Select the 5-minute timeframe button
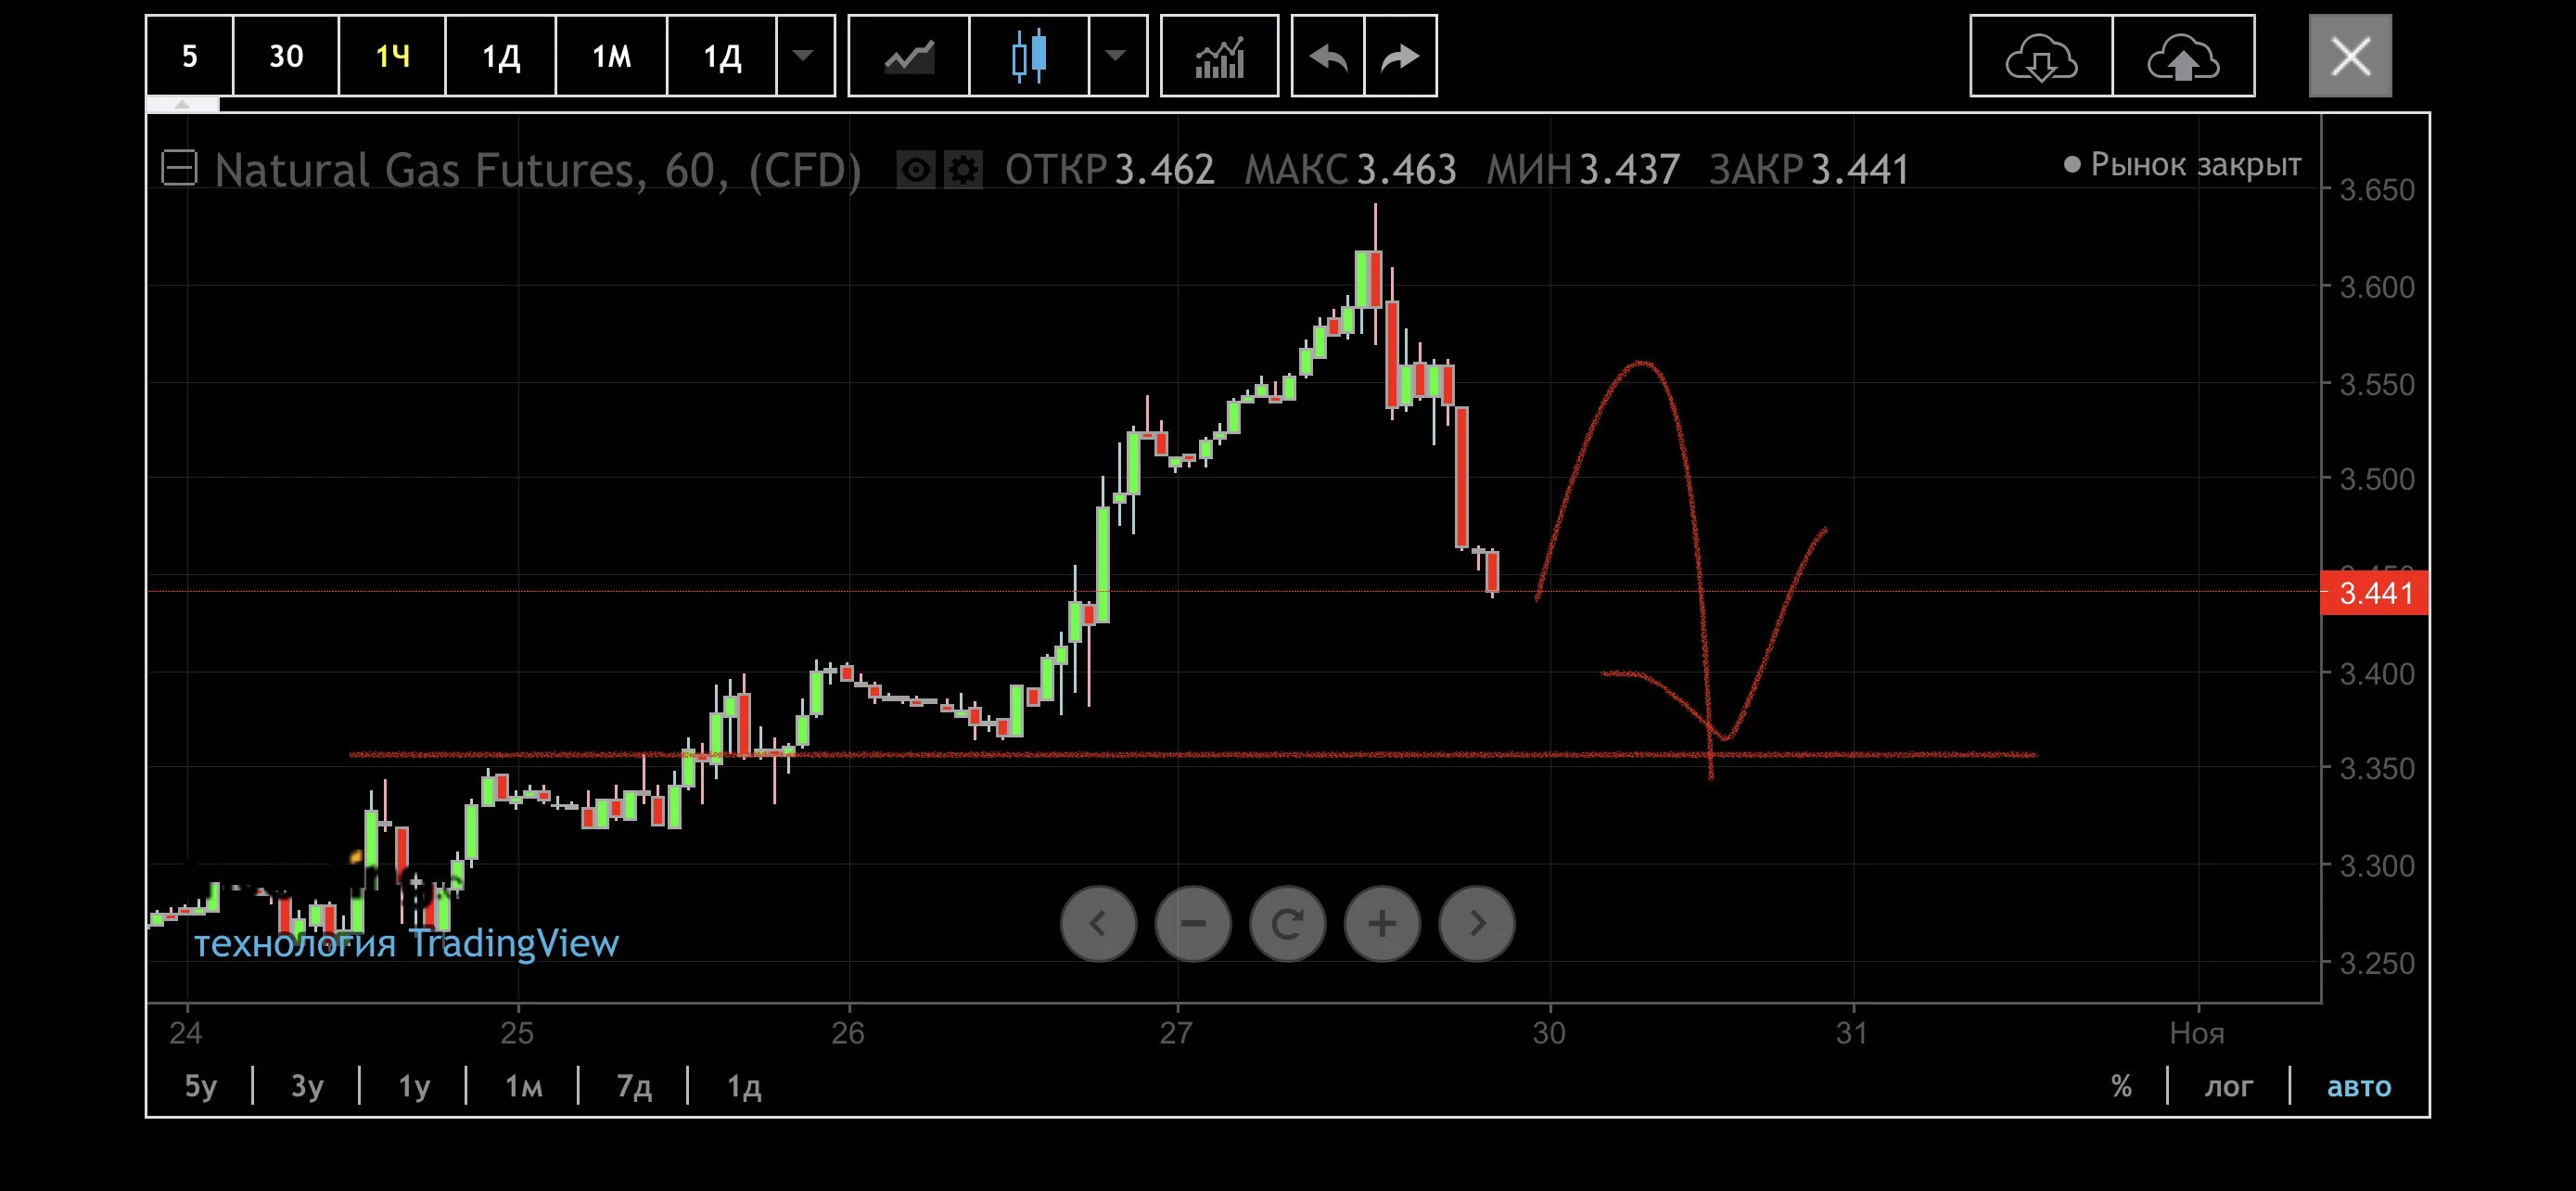 [190, 56]
